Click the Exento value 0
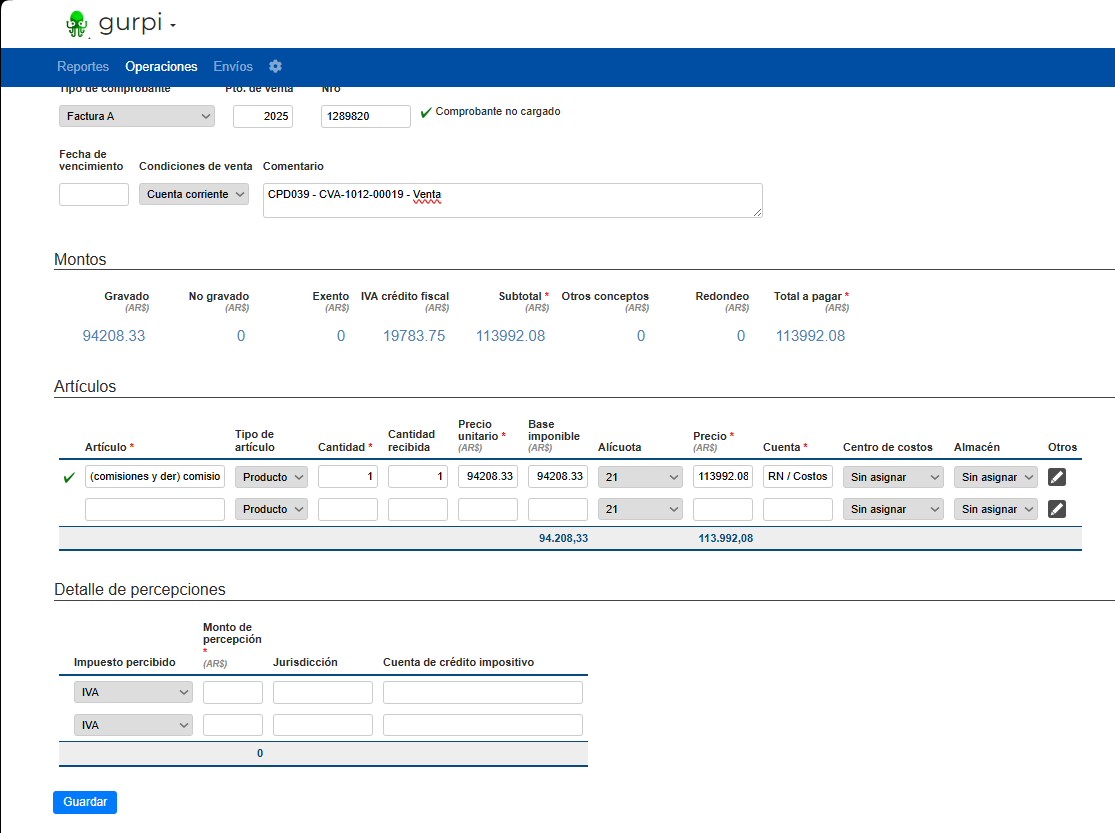 click(x=341, y=336)
